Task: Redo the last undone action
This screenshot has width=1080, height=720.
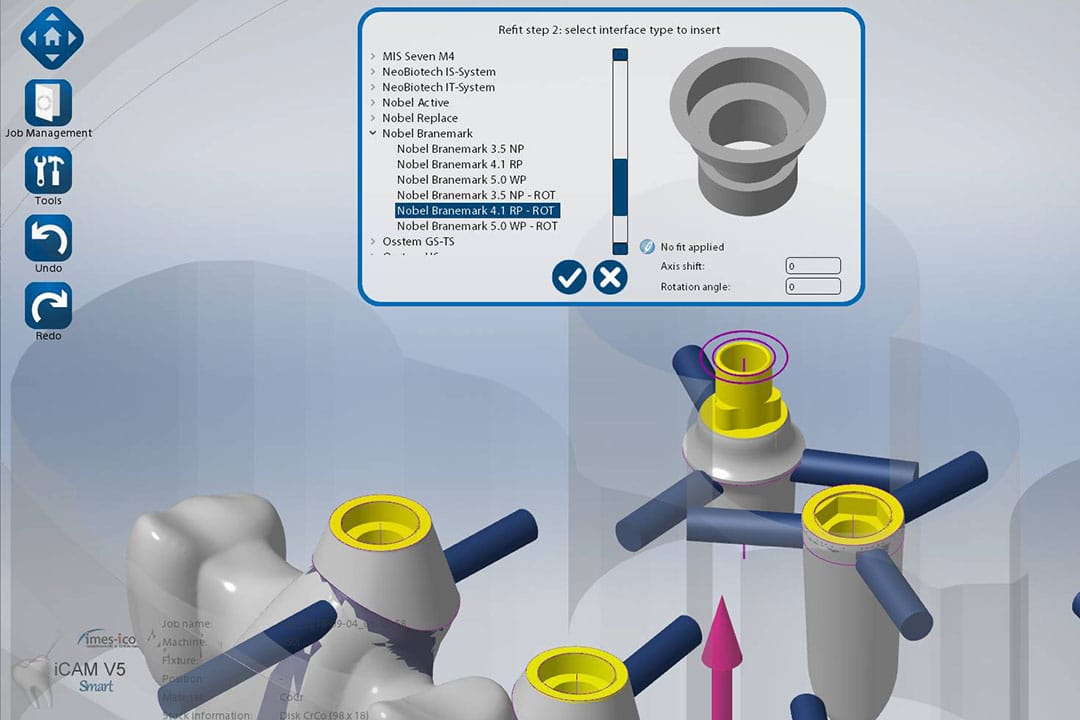Action: click(48, 306)
